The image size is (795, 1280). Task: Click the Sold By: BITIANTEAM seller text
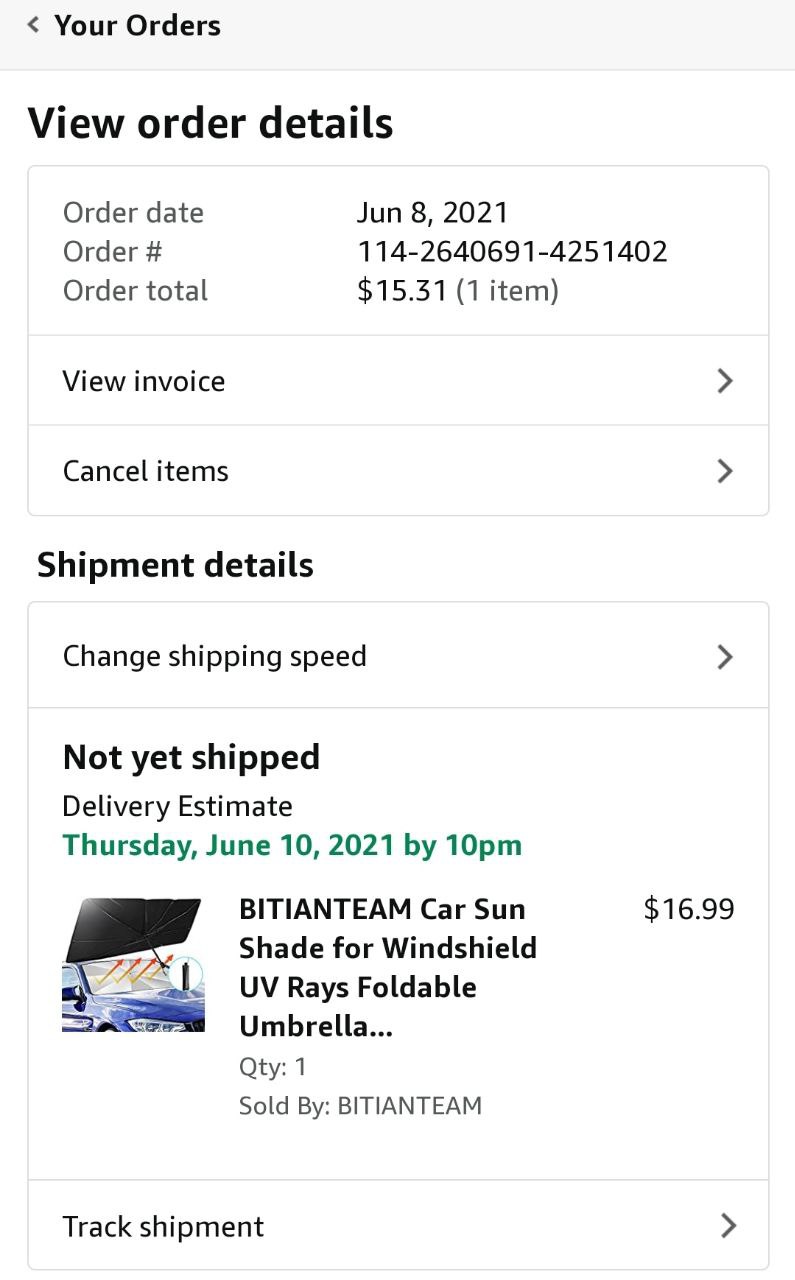(360, 1106)
